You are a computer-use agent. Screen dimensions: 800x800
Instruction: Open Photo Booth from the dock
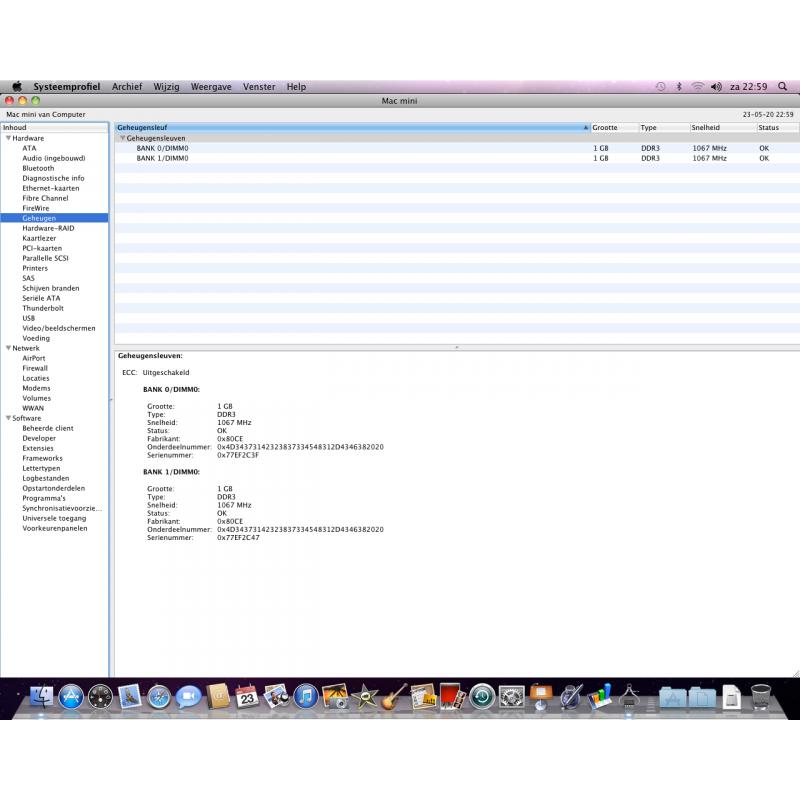(453, 696)
